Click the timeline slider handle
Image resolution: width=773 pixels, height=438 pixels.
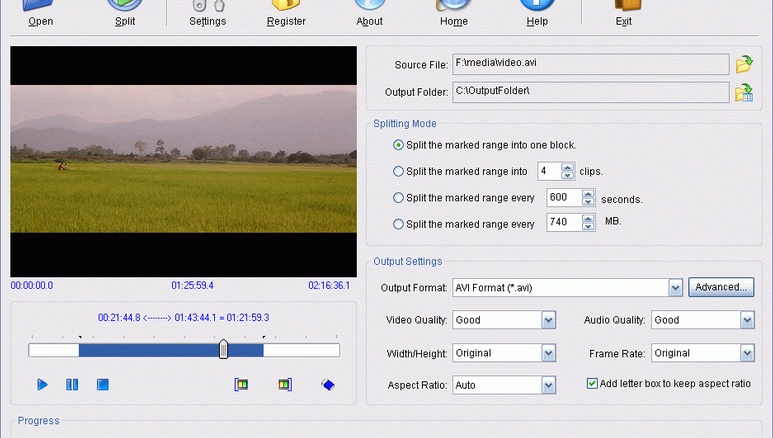coord(224,349)
